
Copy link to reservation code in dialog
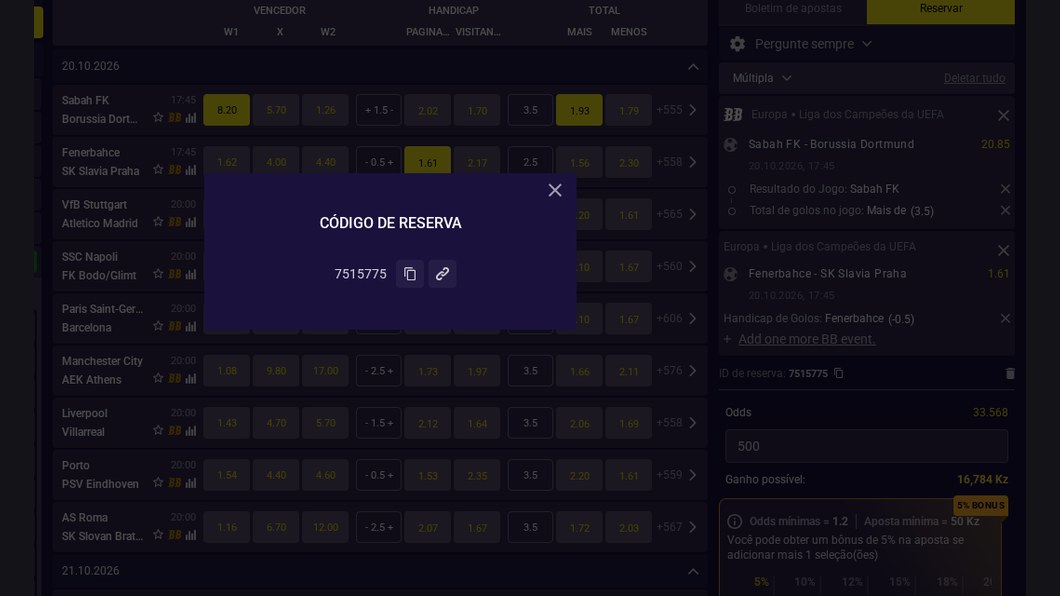coord(442,274)
